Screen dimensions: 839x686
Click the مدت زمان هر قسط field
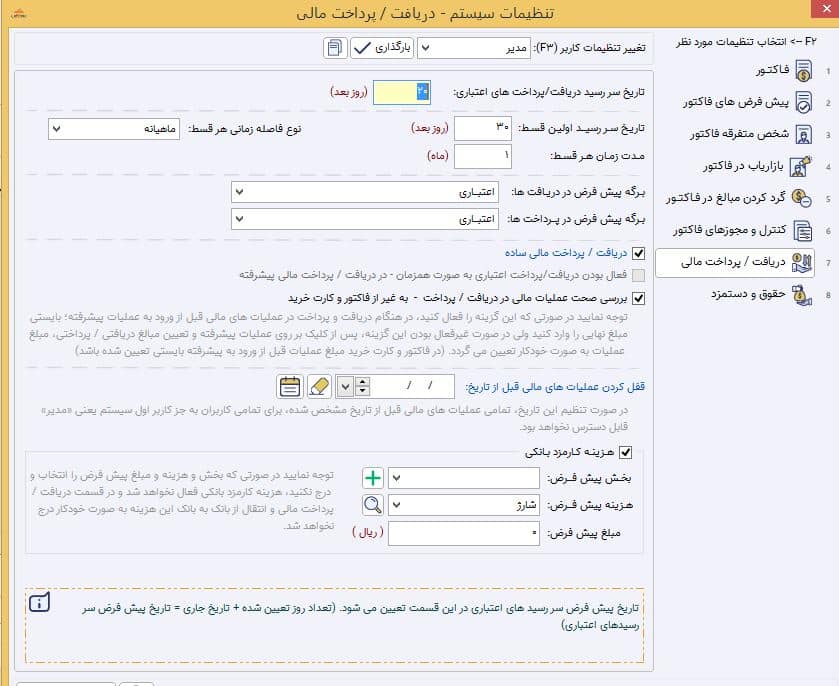click(x=483, y=157)
